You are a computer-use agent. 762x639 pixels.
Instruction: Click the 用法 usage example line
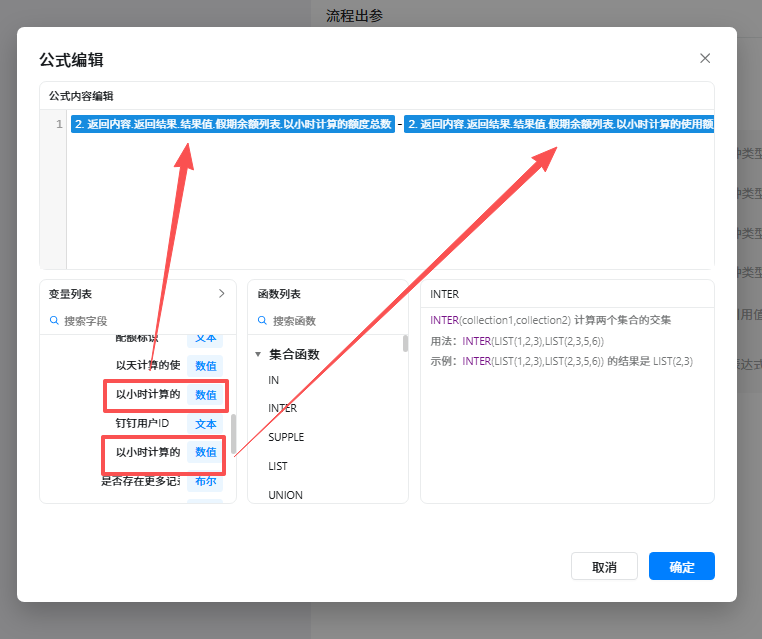point(517,341)
